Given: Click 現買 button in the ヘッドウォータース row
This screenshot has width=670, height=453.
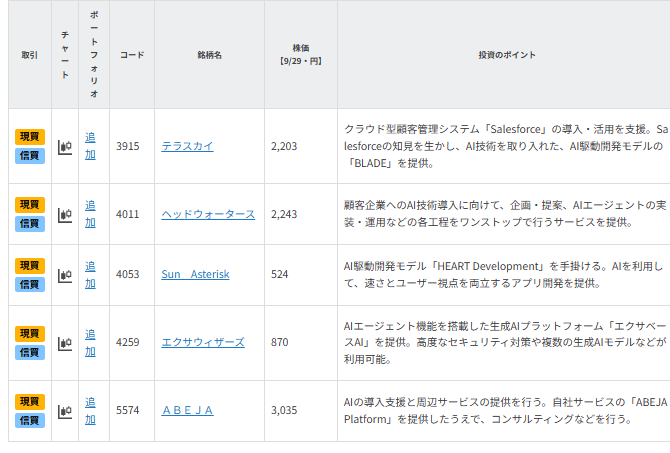Looking at the screenshot, I should coord(30,205).
